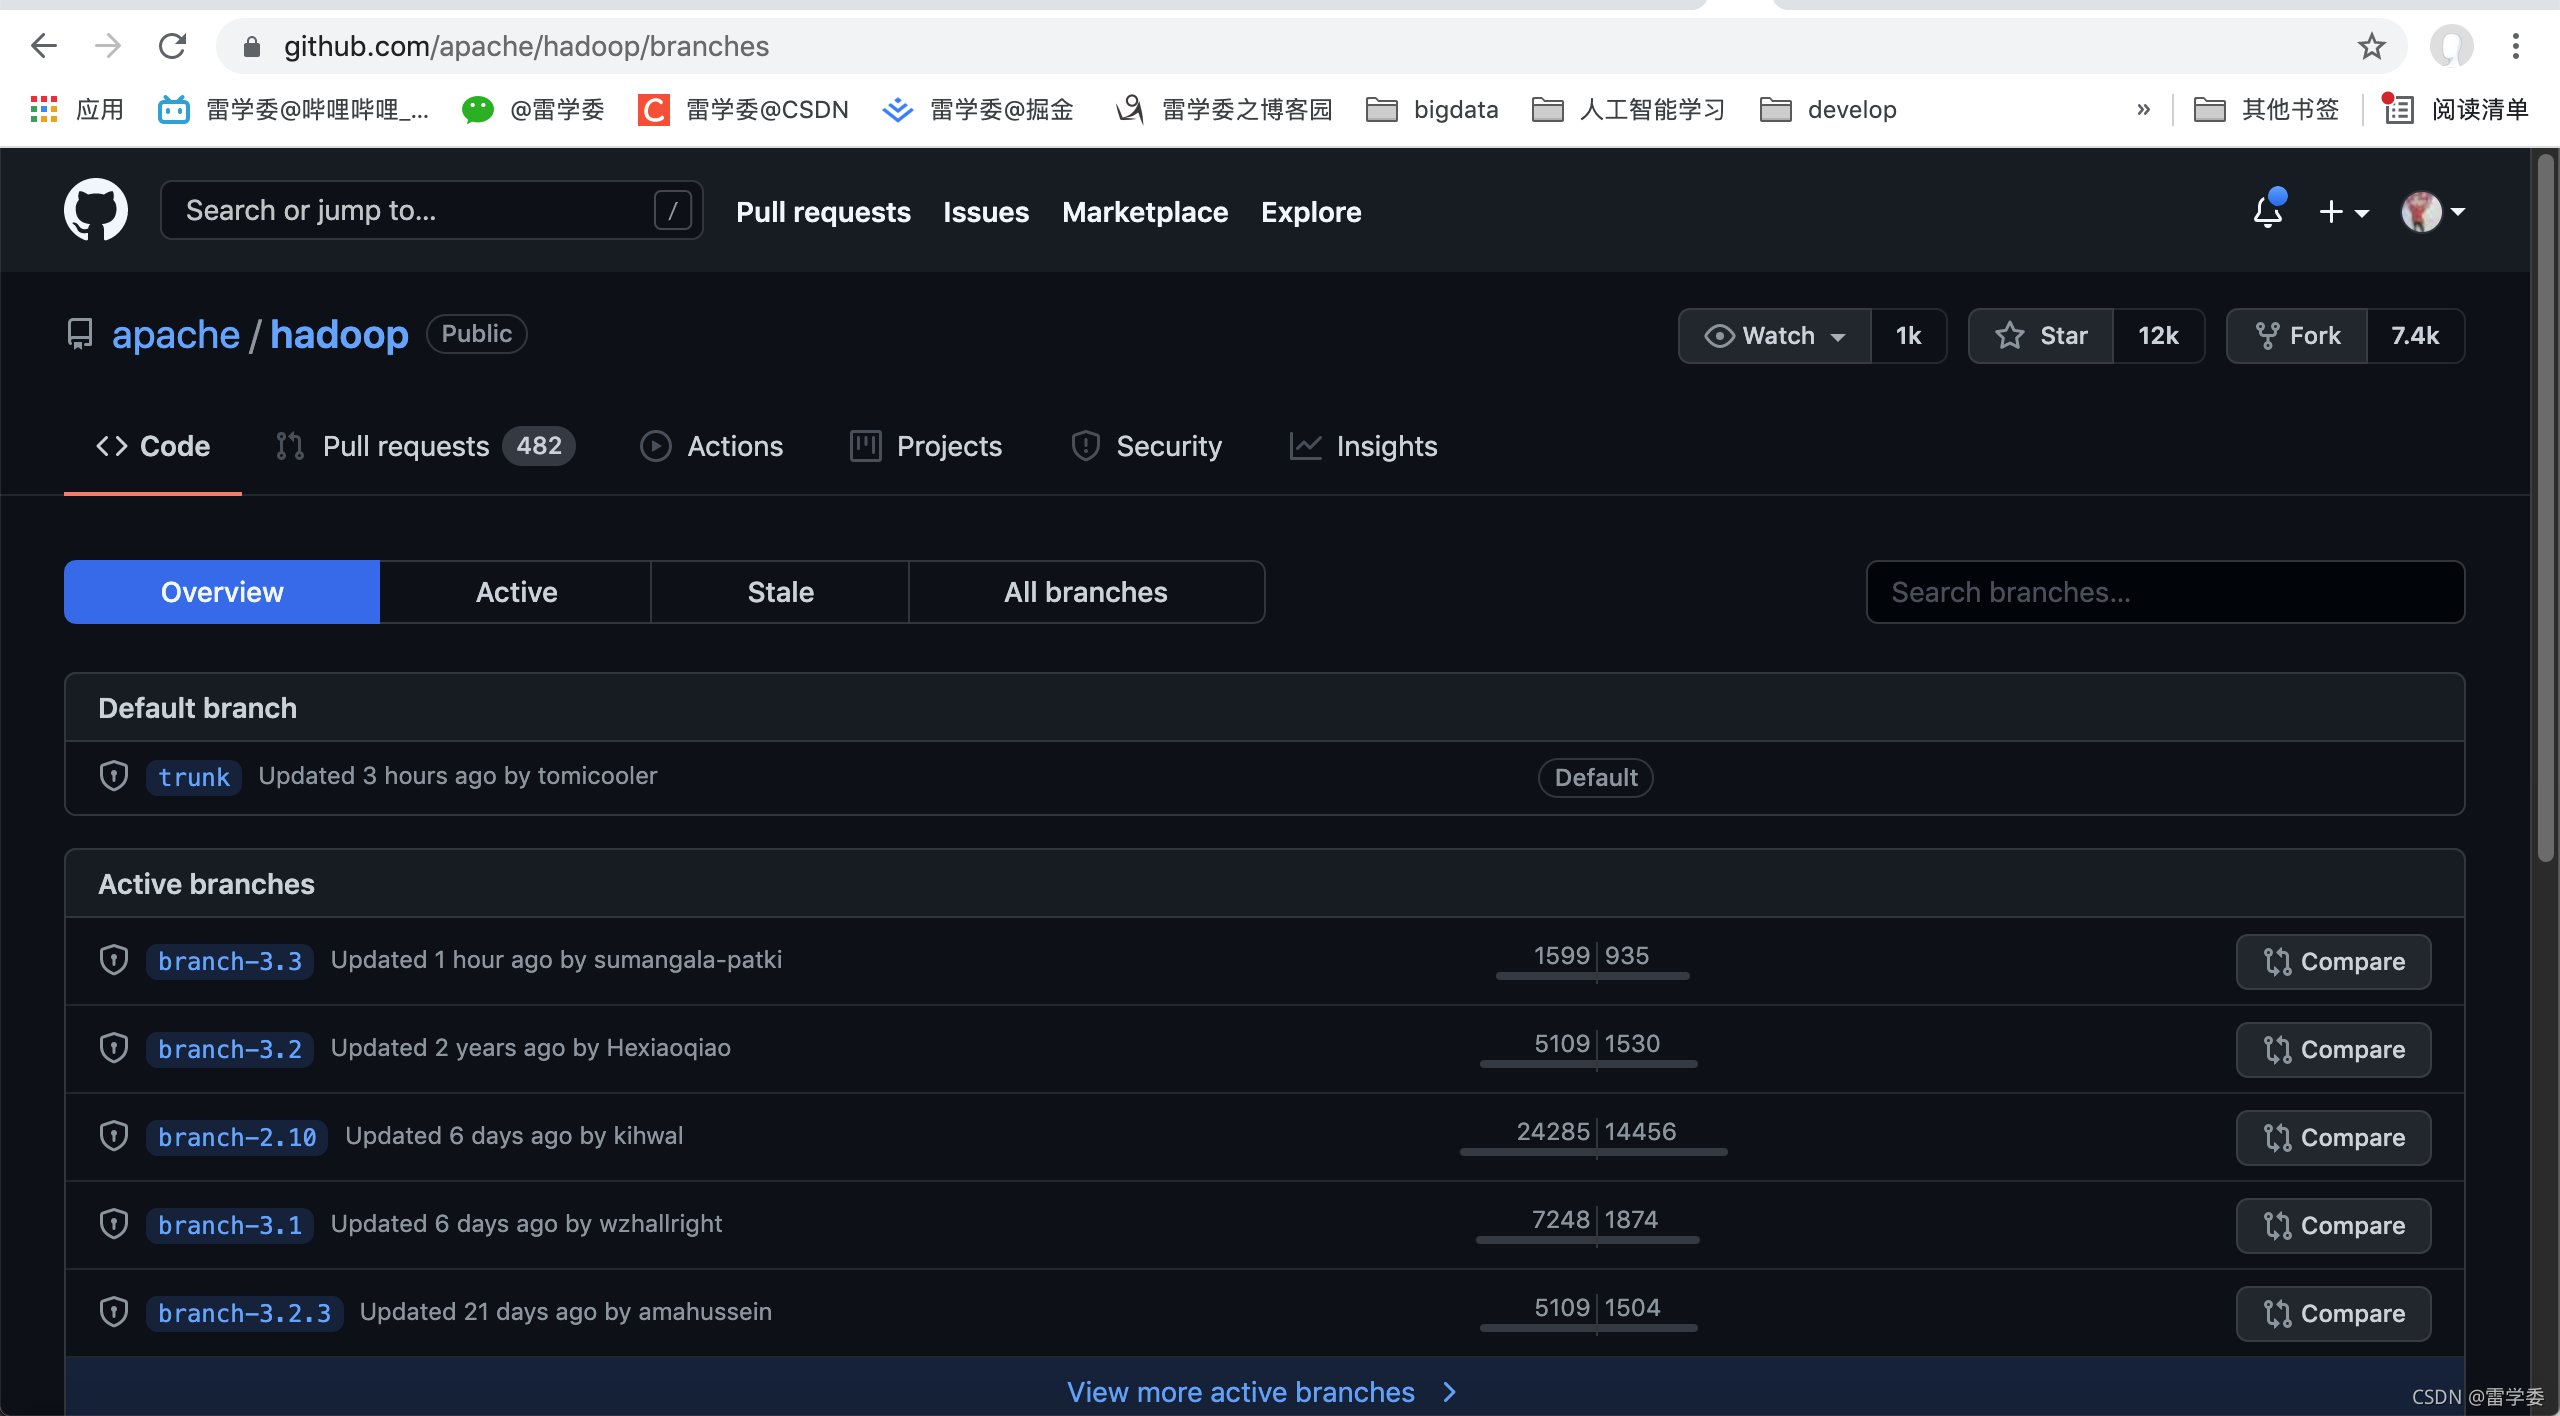This screenshot has height=1416, width=2560.
Task: Click the shield icon next to branch-3.3
Action: coord(114,960)
